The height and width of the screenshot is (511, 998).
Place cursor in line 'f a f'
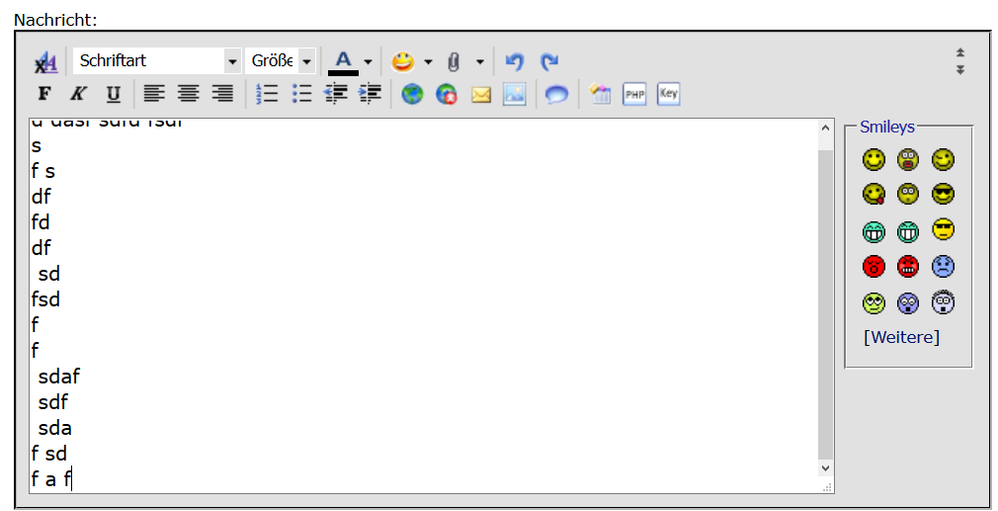[x=52, y=479]
